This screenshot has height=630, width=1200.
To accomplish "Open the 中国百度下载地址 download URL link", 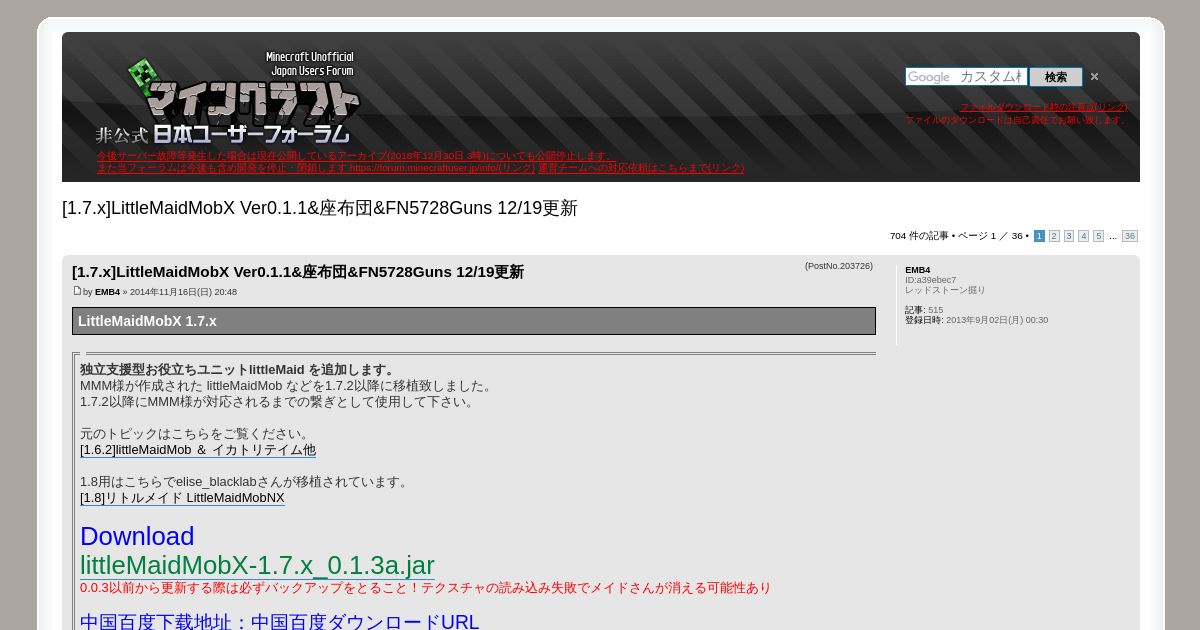I will coord(279,621).
